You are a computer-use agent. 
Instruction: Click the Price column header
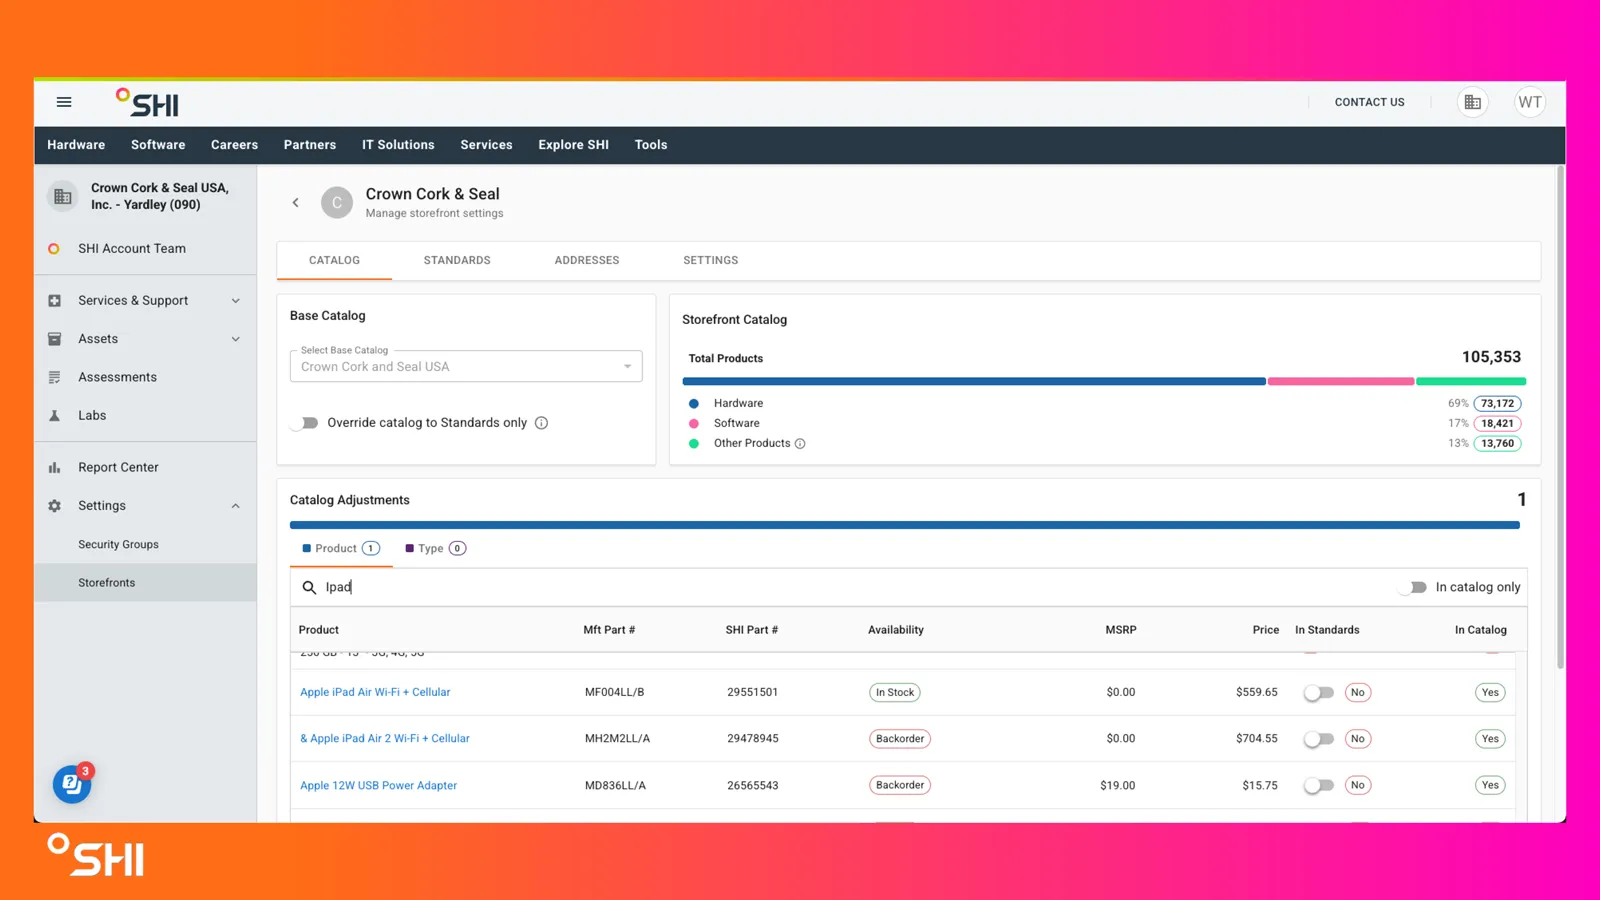[x=1266, y=630]
